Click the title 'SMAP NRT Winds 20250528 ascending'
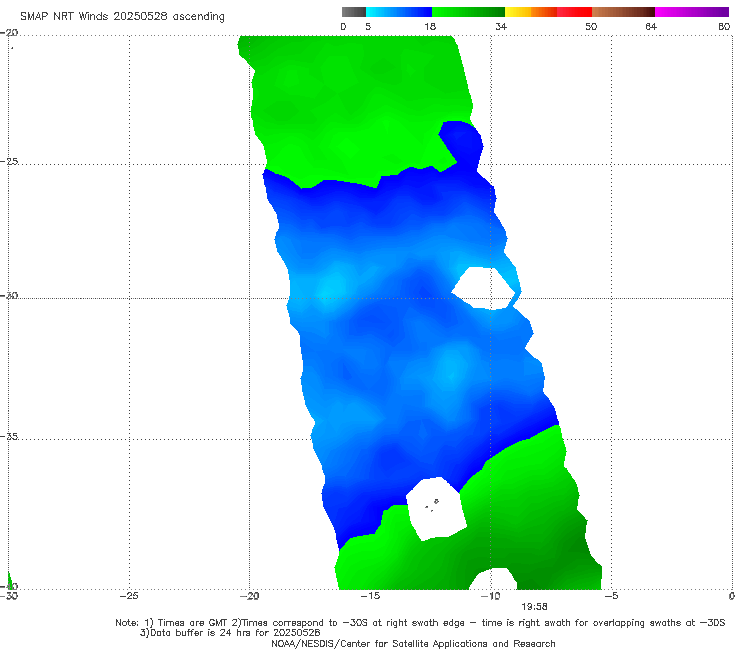Screen dimensions: 740x650 pyautogui.click(x=122, y=16)
